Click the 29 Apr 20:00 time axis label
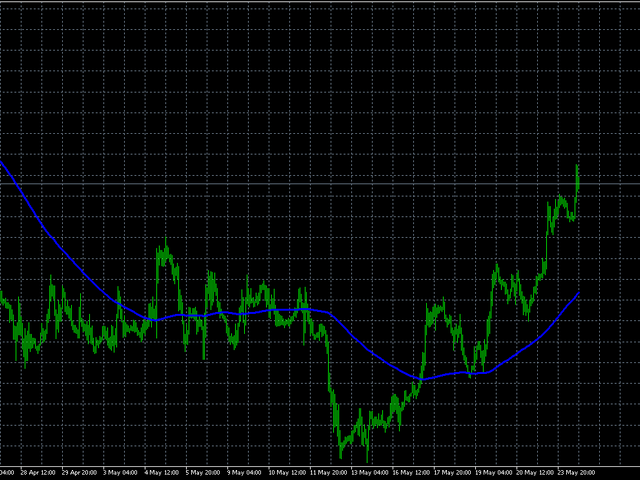640x480 pixels. [79, 473]
